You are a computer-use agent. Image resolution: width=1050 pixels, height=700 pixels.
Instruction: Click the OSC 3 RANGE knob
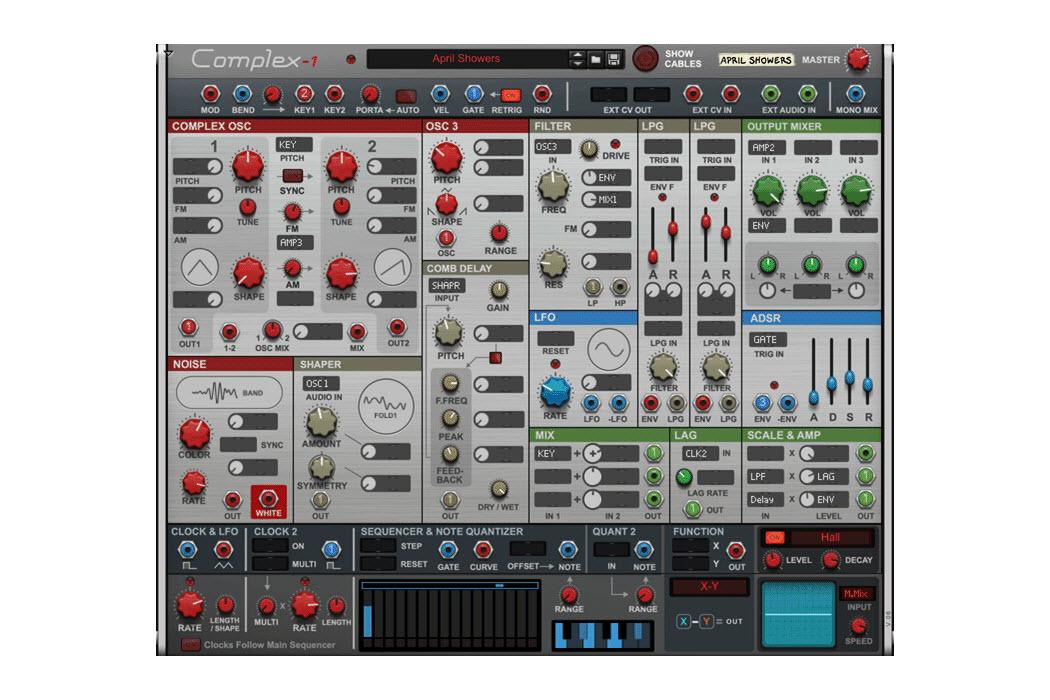click(x=499, y=233)
